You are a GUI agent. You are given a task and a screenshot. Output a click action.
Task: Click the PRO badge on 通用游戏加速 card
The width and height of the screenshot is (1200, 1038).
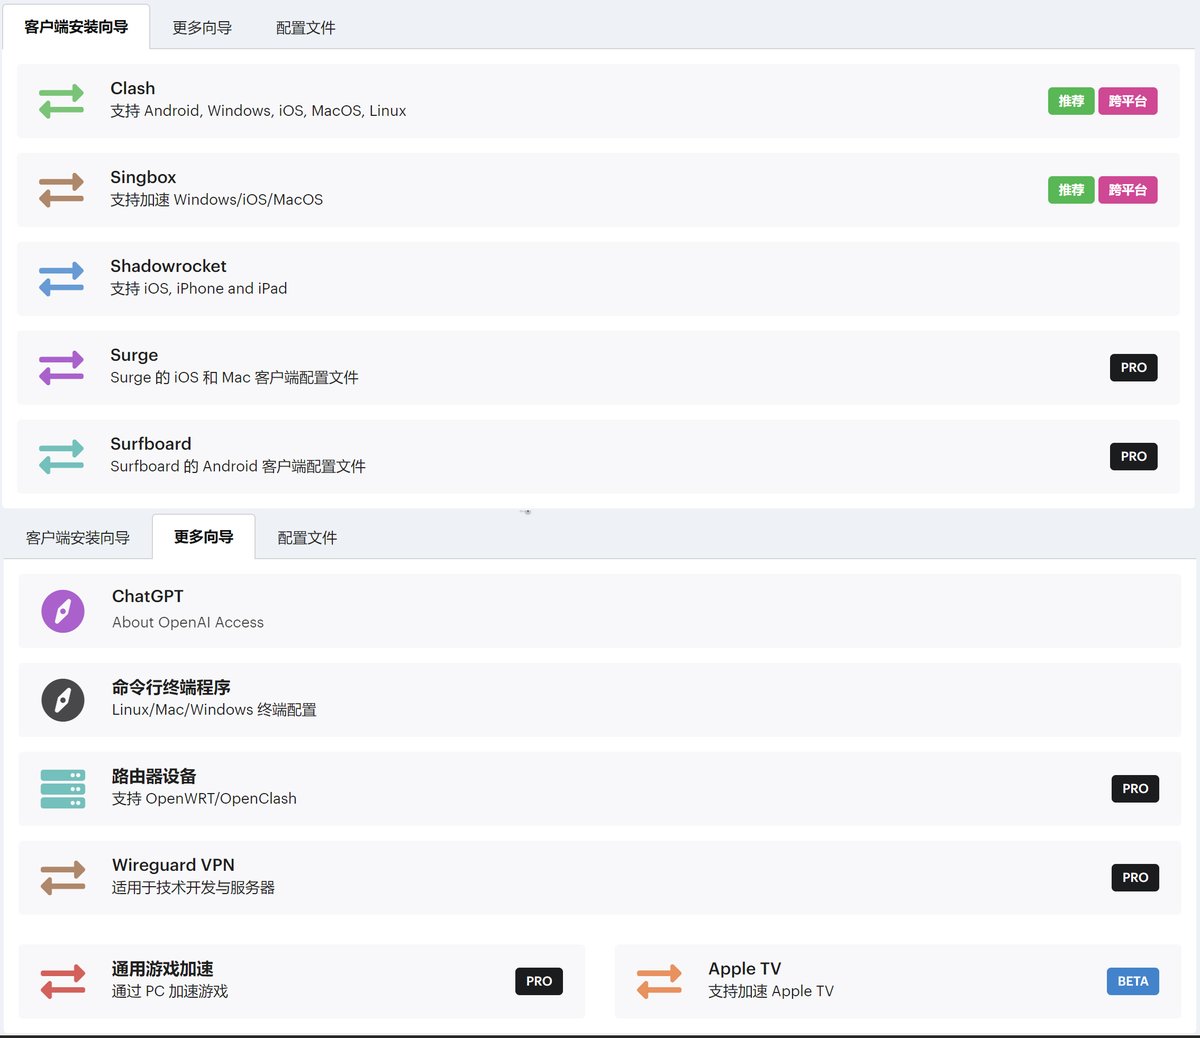click(539, 981)
